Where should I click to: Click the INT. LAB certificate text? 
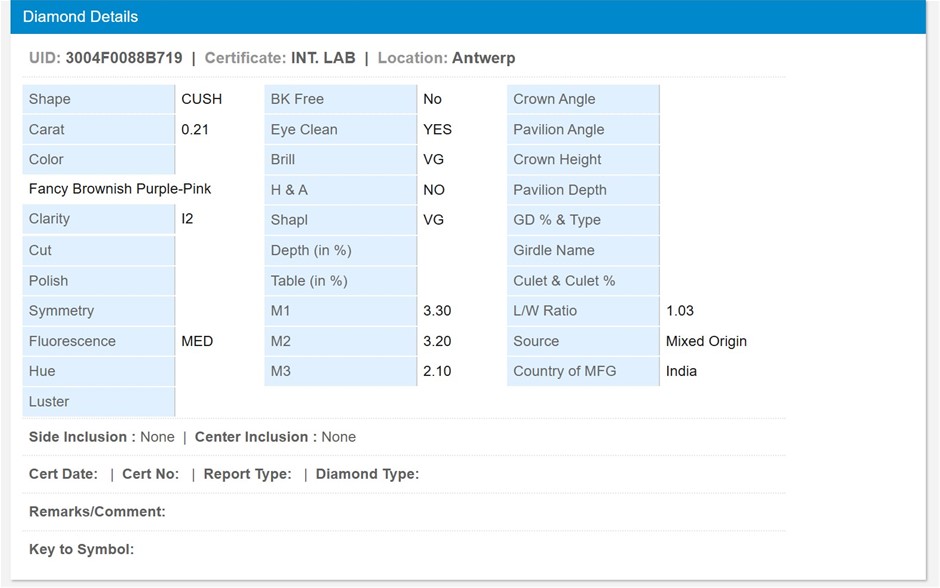click(x=323, y=58)
